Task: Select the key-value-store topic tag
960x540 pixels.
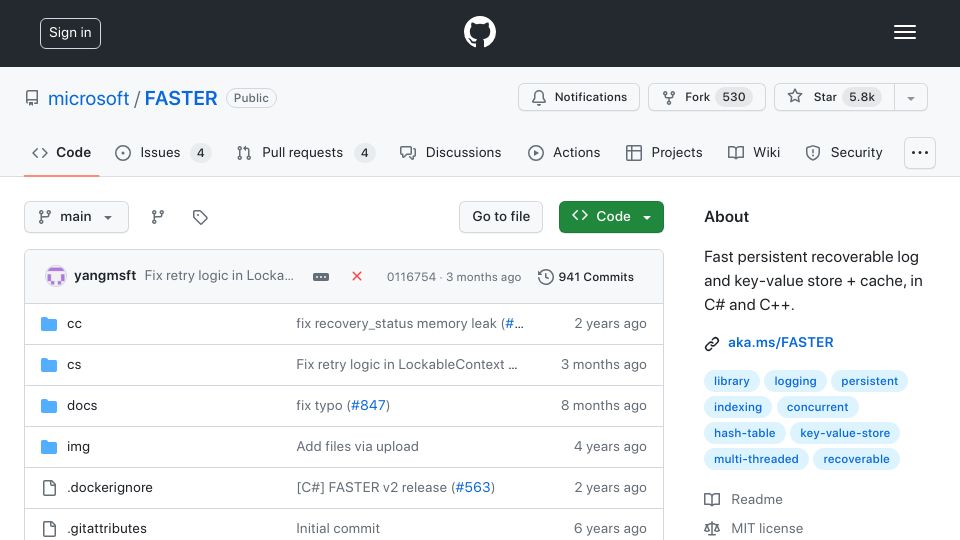Action: 845,433
